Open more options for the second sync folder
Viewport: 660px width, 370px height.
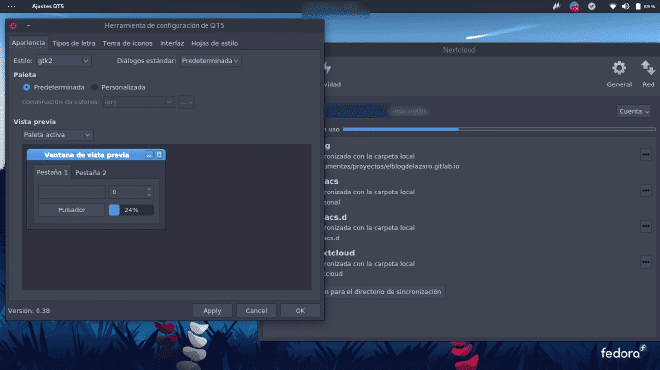coord(646,190)
